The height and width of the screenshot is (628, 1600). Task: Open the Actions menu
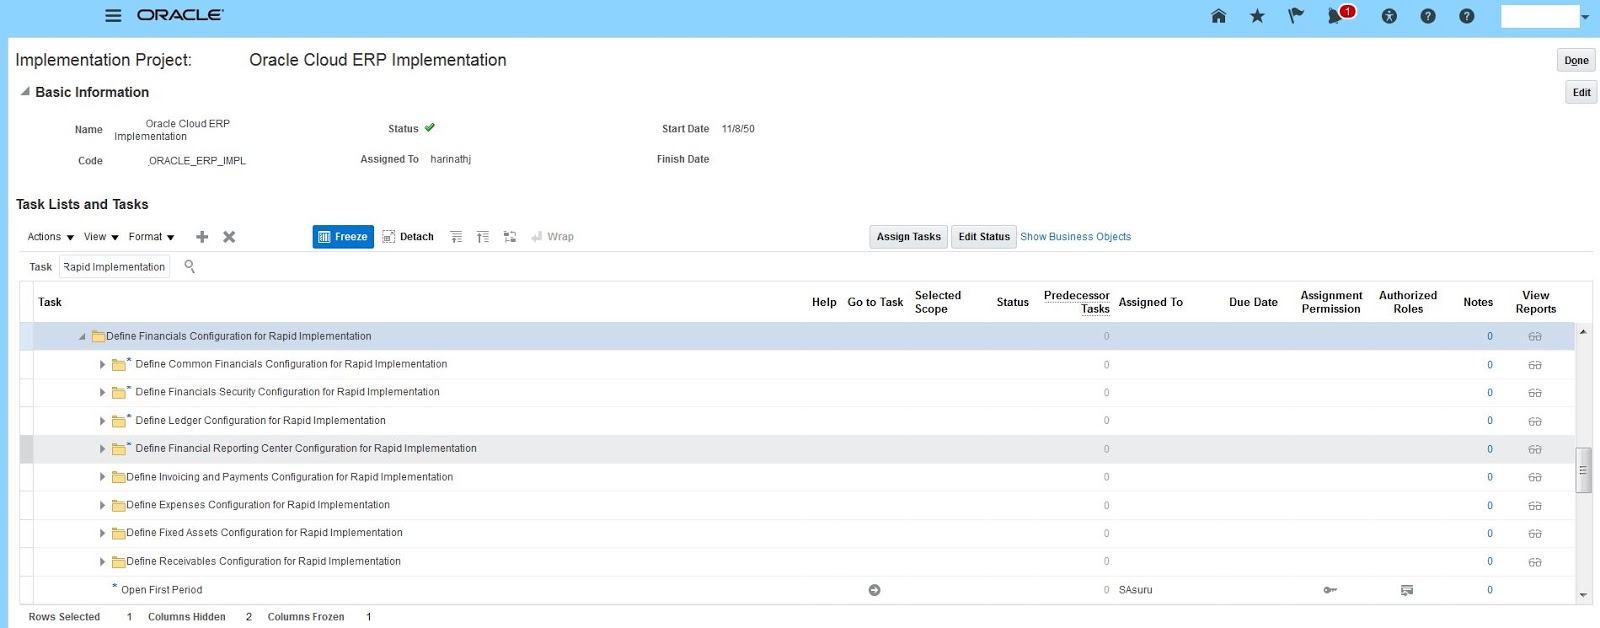(x=50, y=237)
